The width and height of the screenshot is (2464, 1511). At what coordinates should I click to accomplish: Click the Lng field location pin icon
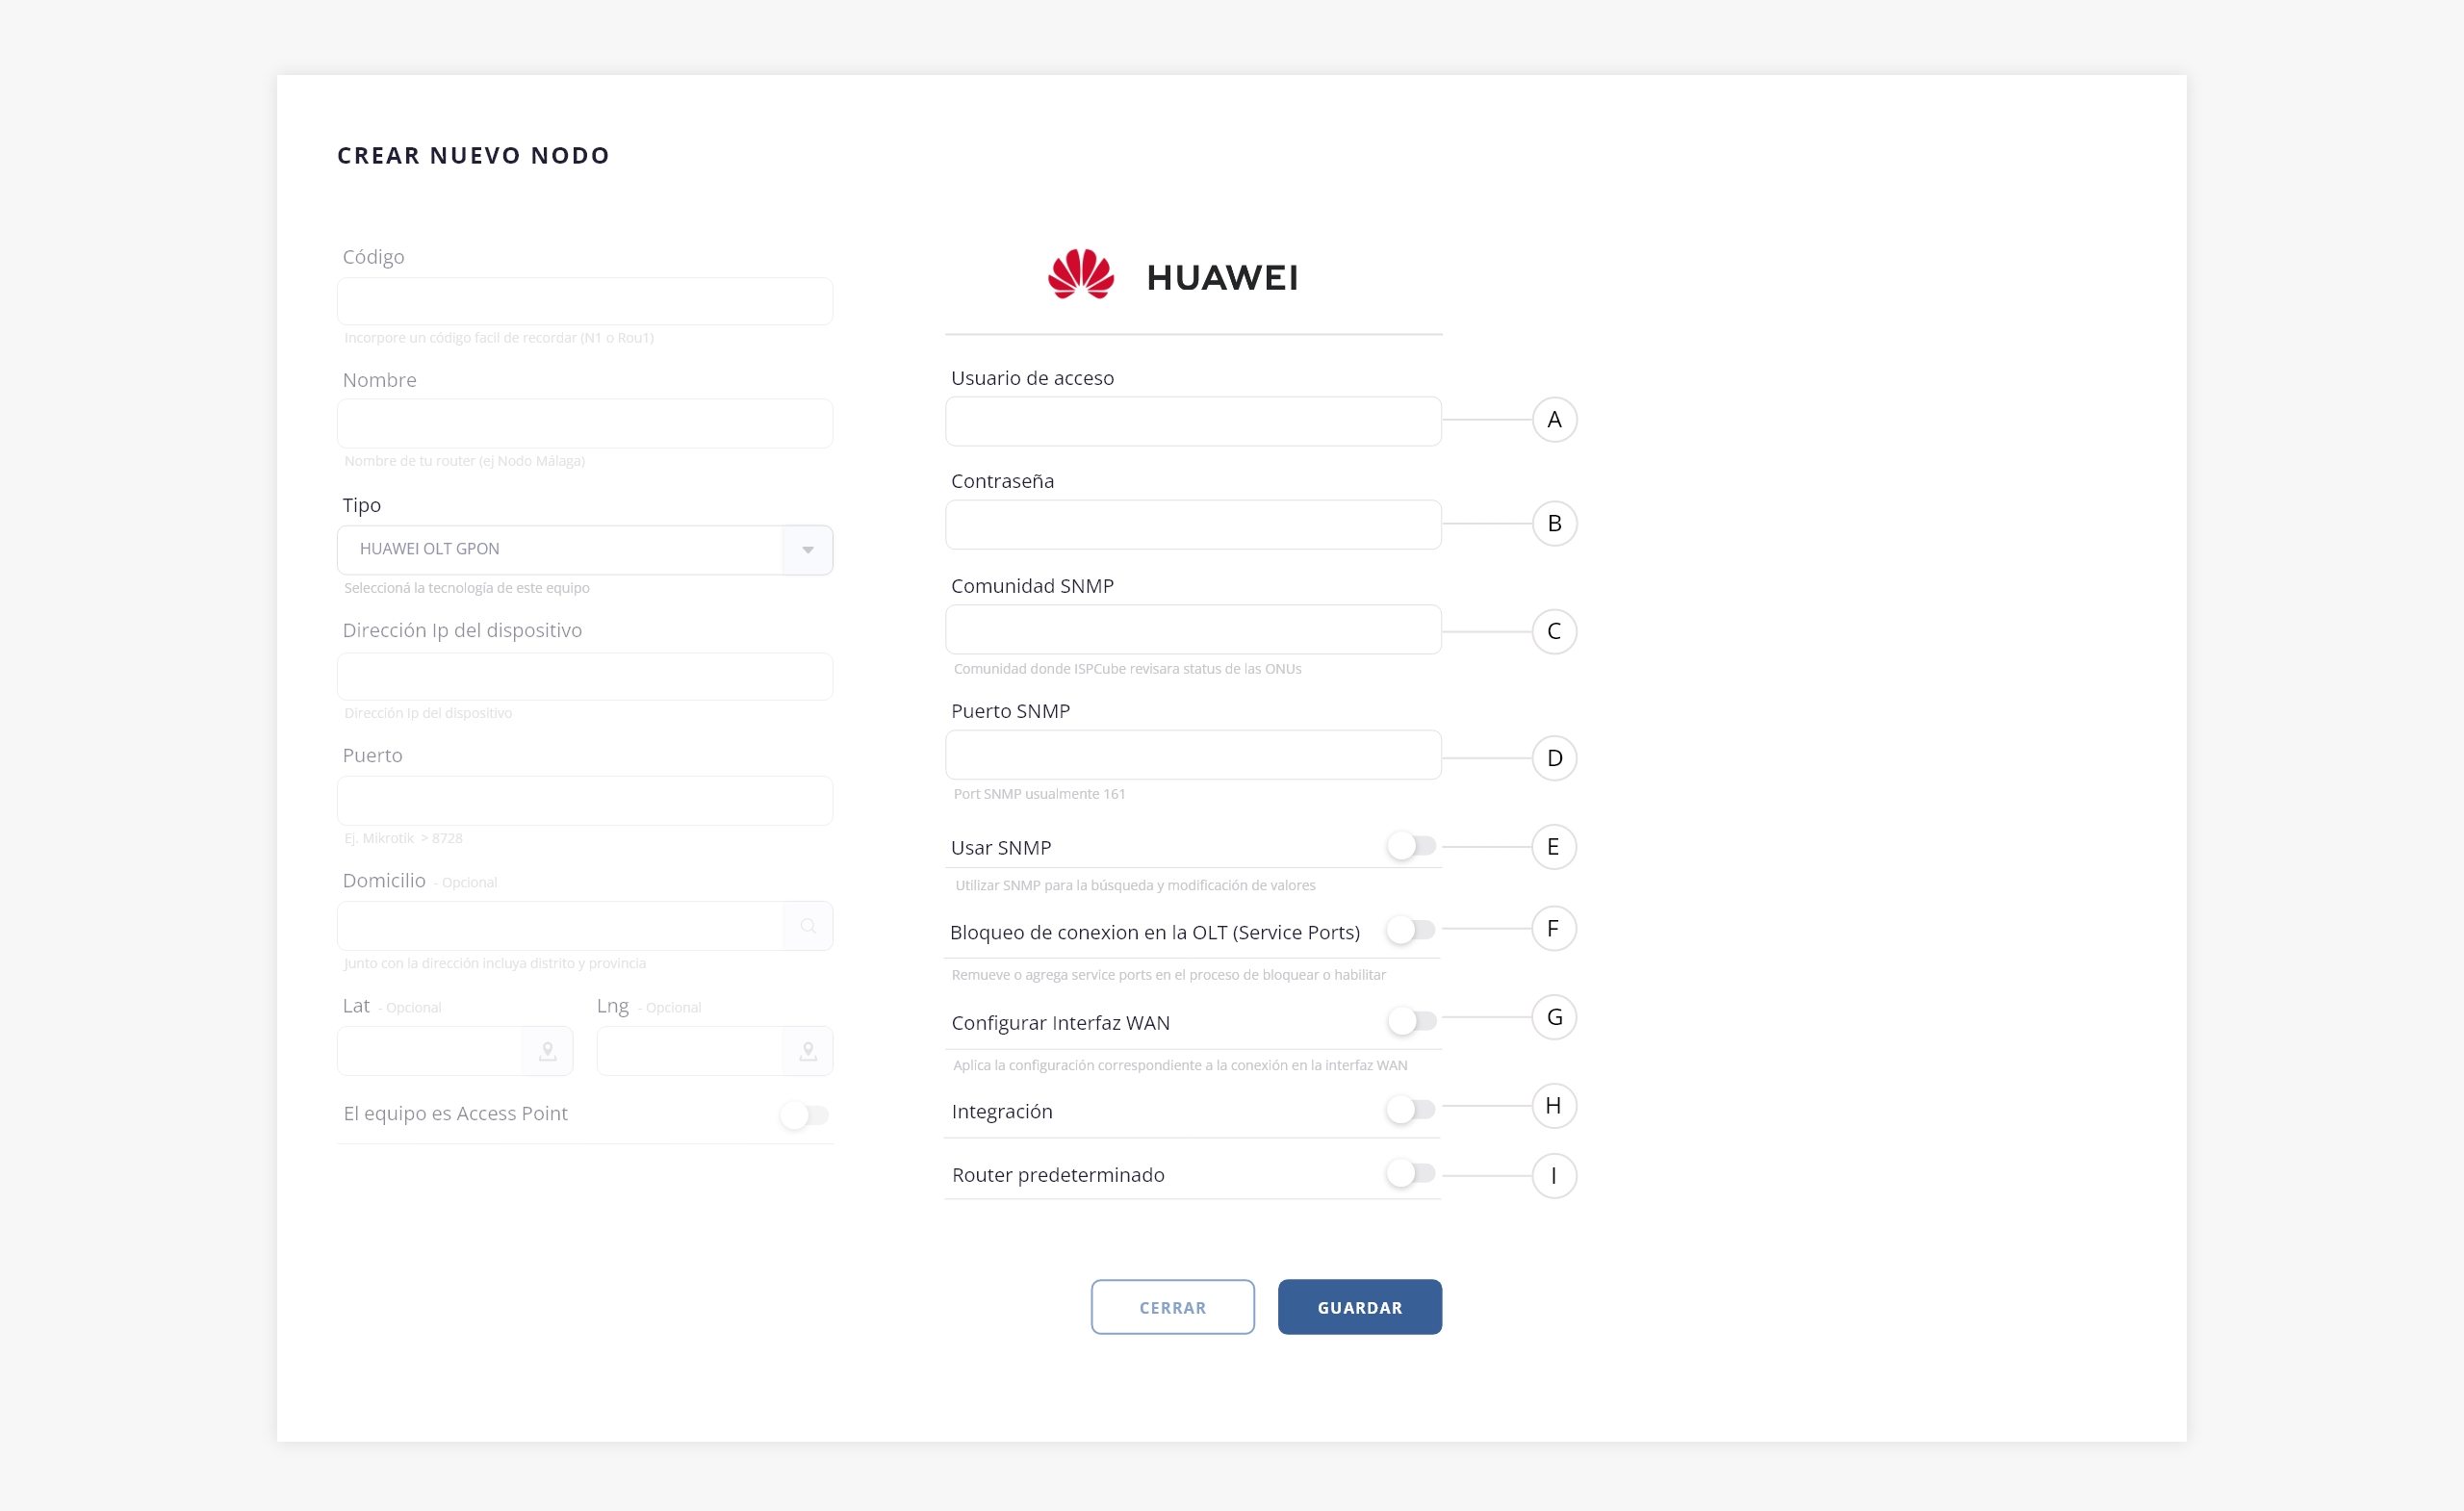click(808, 1051)
